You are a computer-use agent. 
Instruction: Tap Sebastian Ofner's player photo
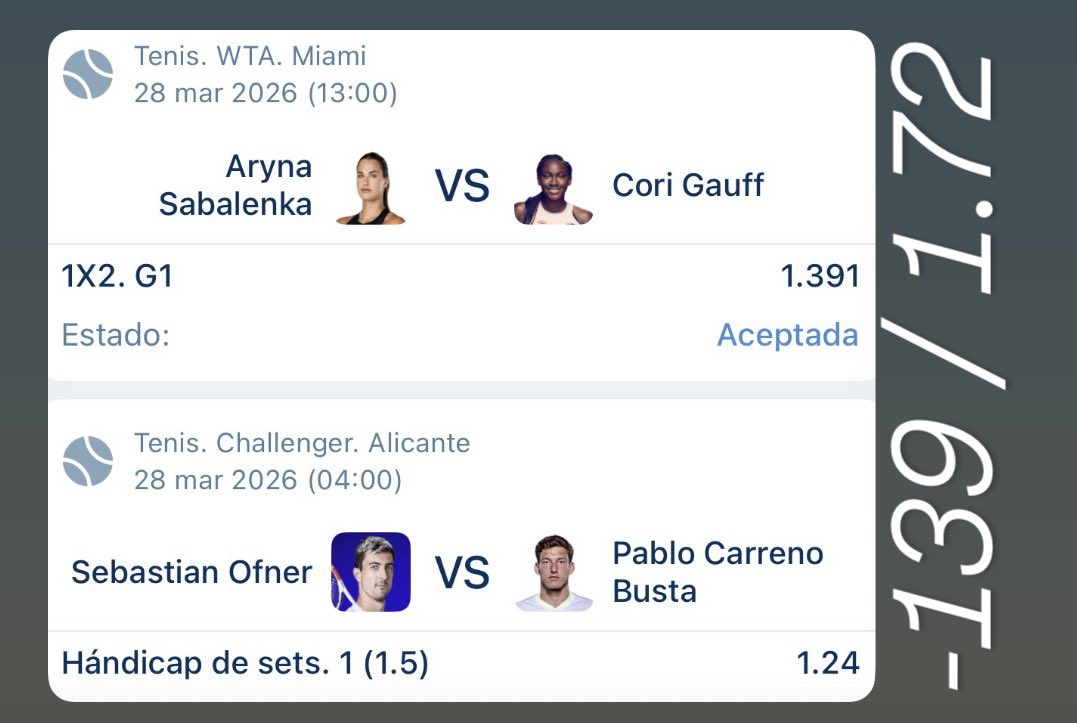[x=371, y=572]
